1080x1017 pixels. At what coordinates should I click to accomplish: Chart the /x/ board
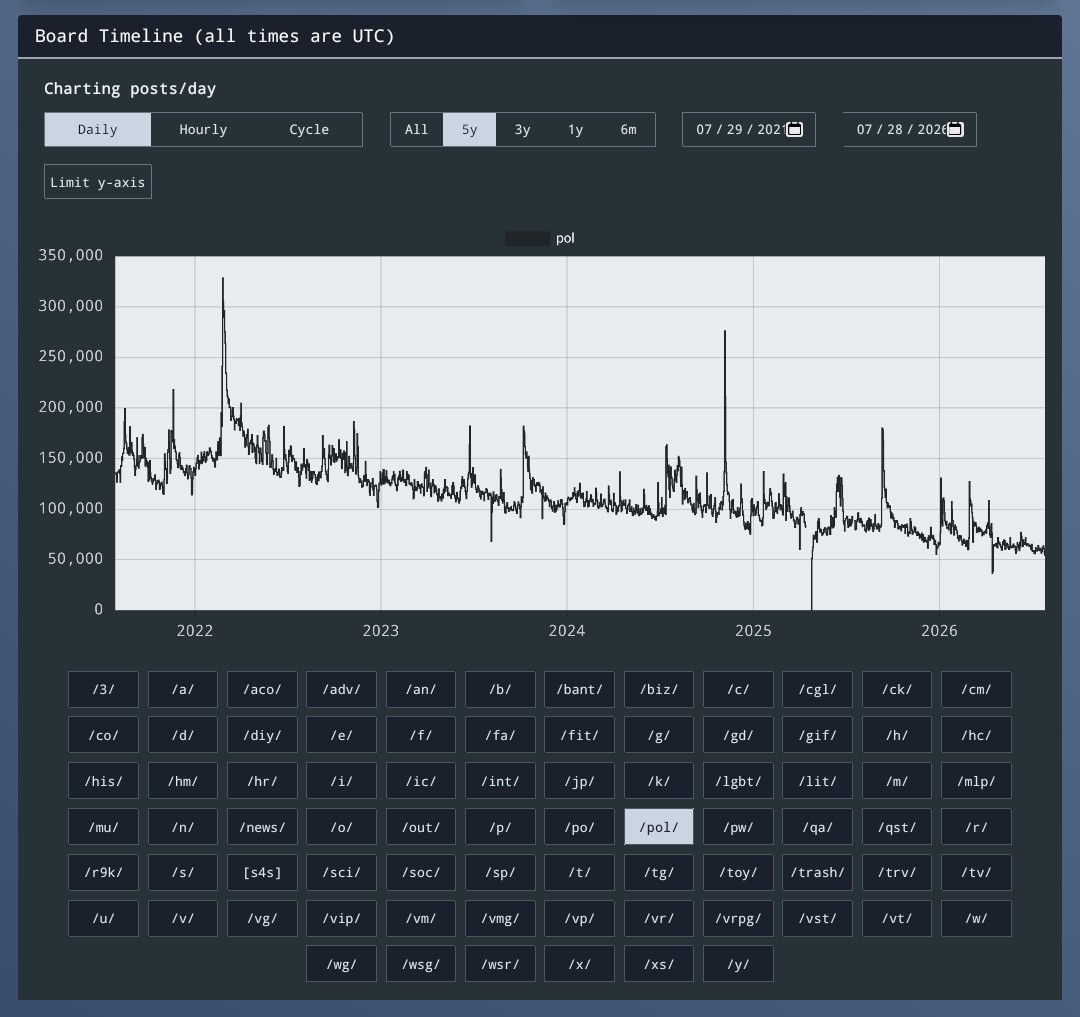click(x=579, y=964)
